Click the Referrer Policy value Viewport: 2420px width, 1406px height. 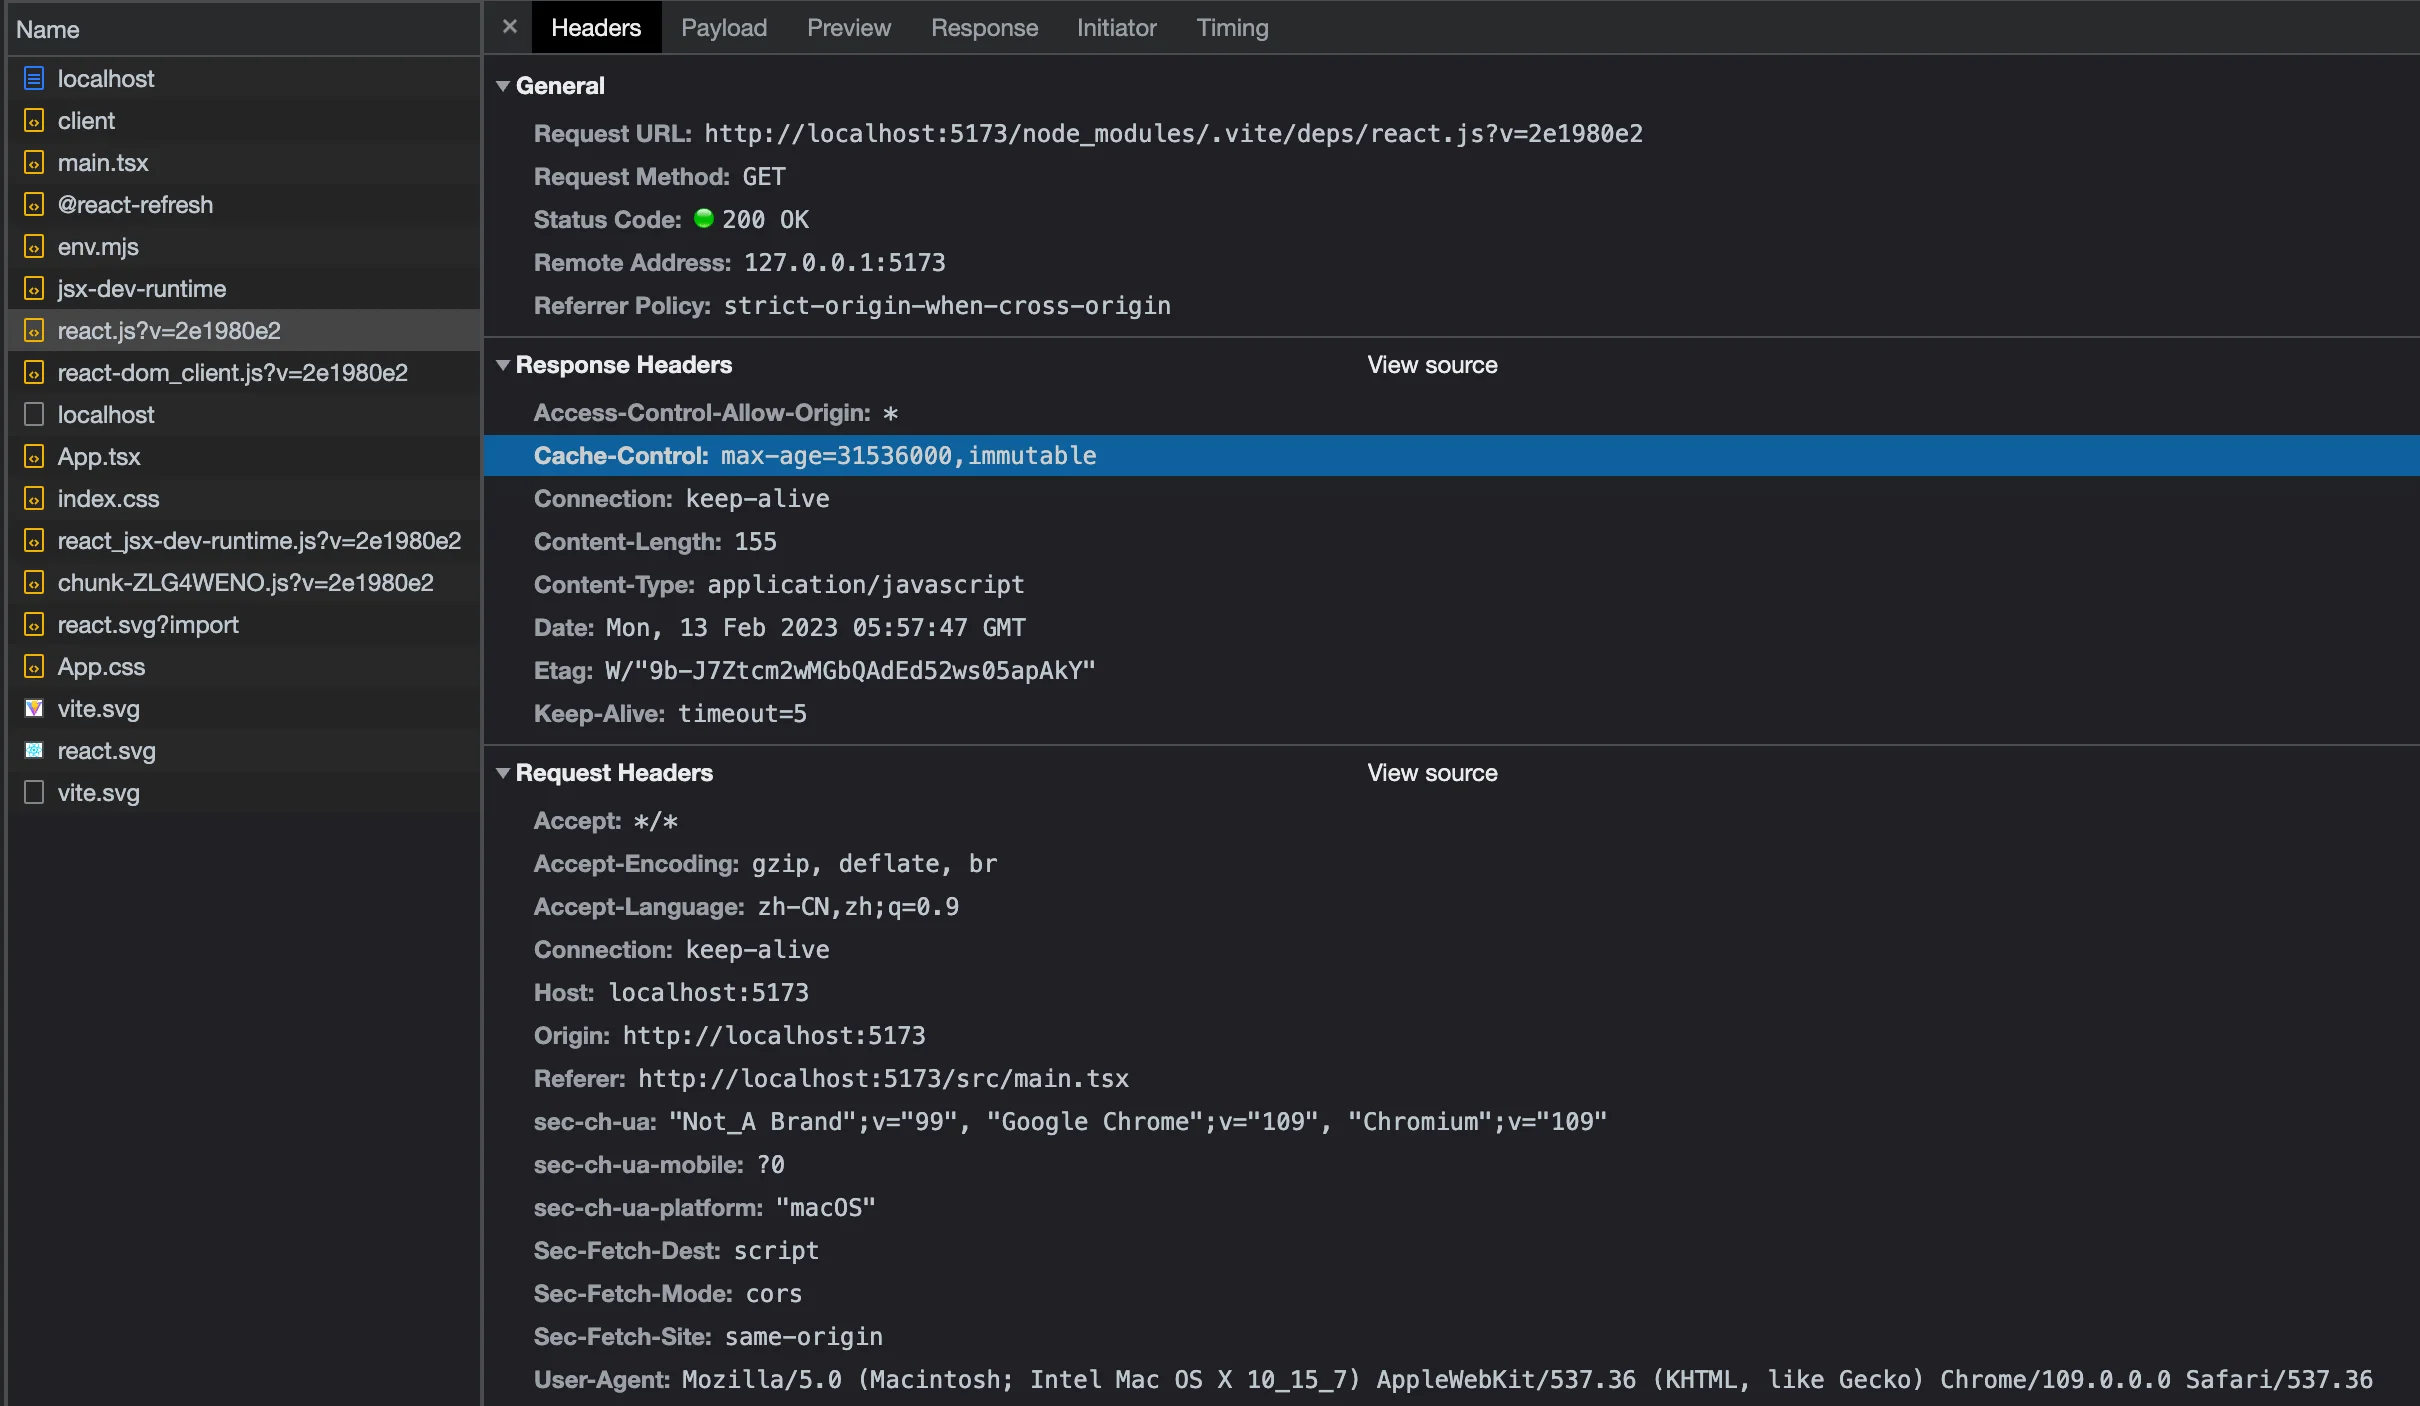(947, 305)
